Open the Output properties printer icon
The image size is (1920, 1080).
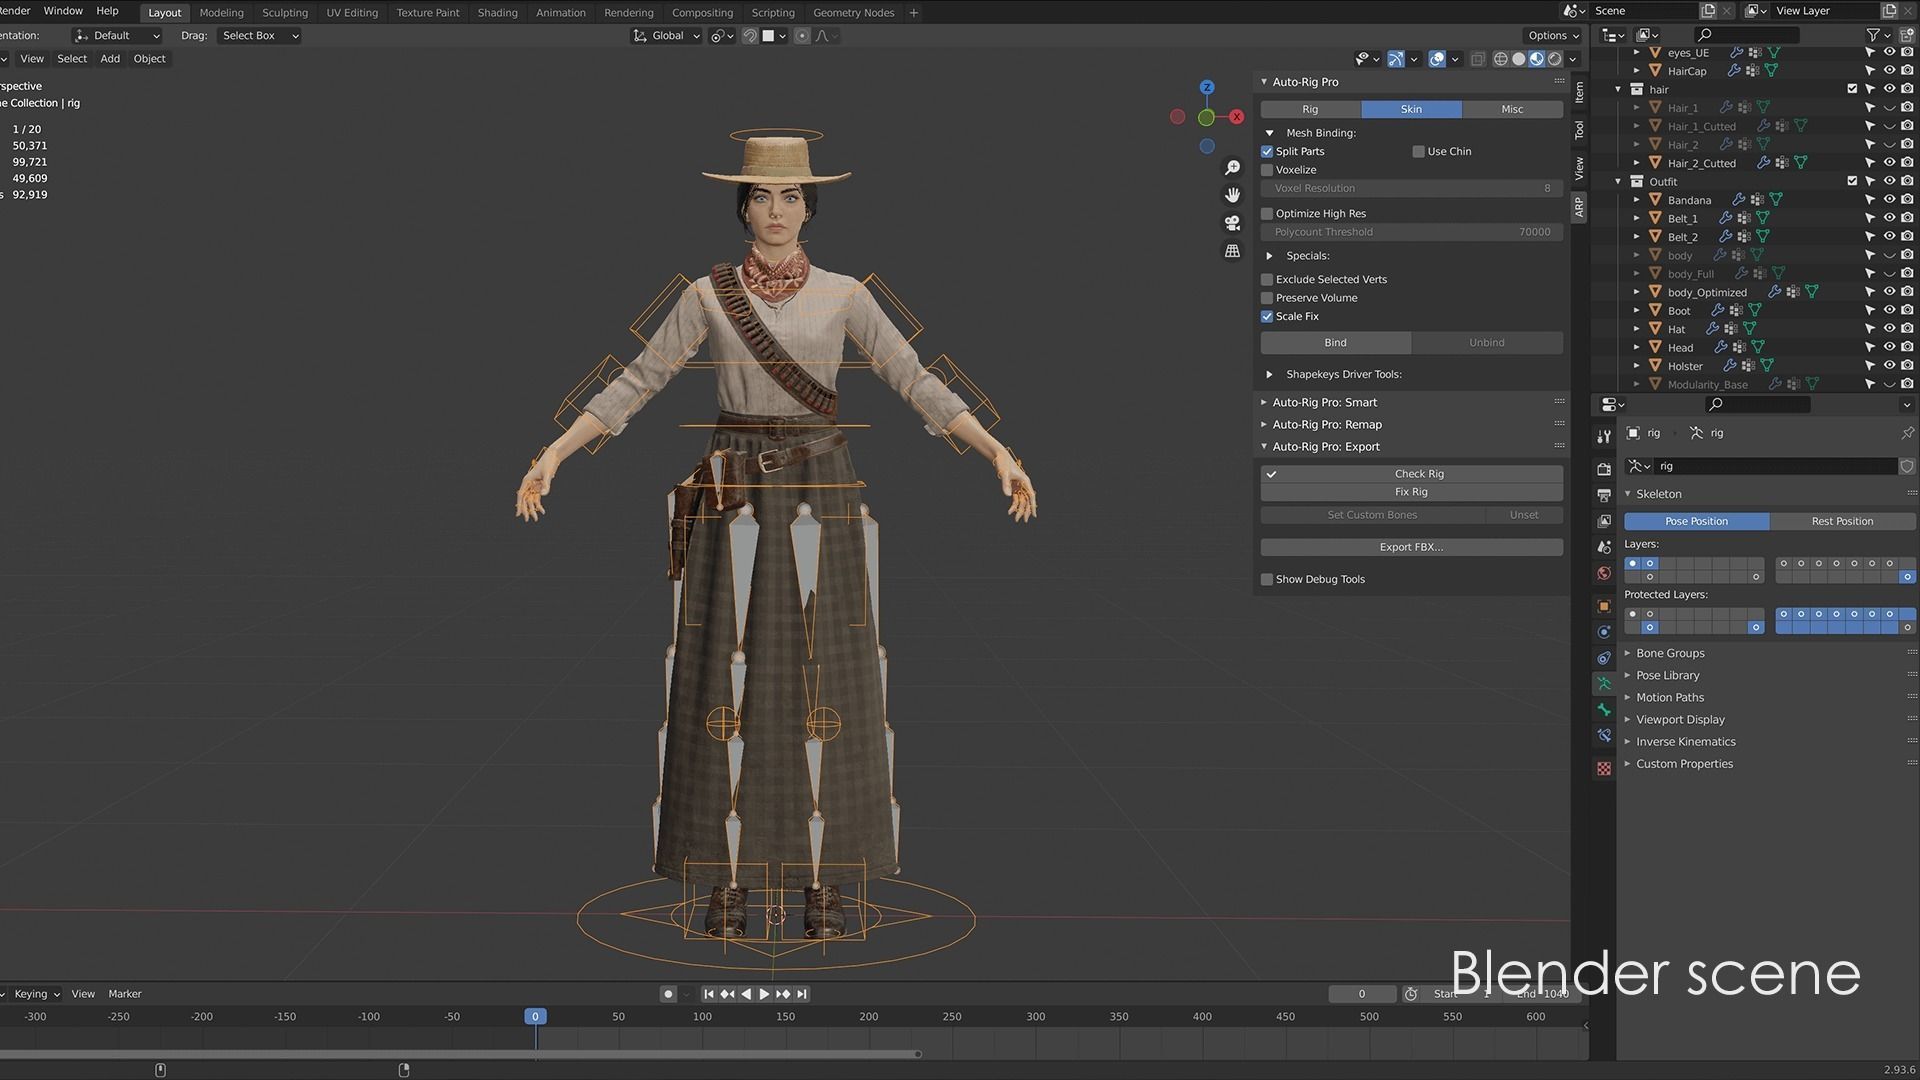1604,495
